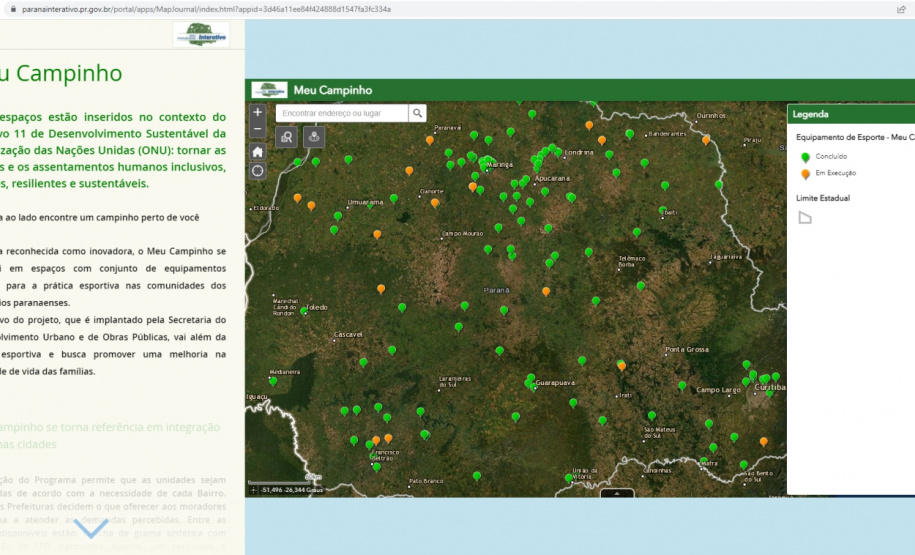Open the query search widget

click(x=288, y=137)
